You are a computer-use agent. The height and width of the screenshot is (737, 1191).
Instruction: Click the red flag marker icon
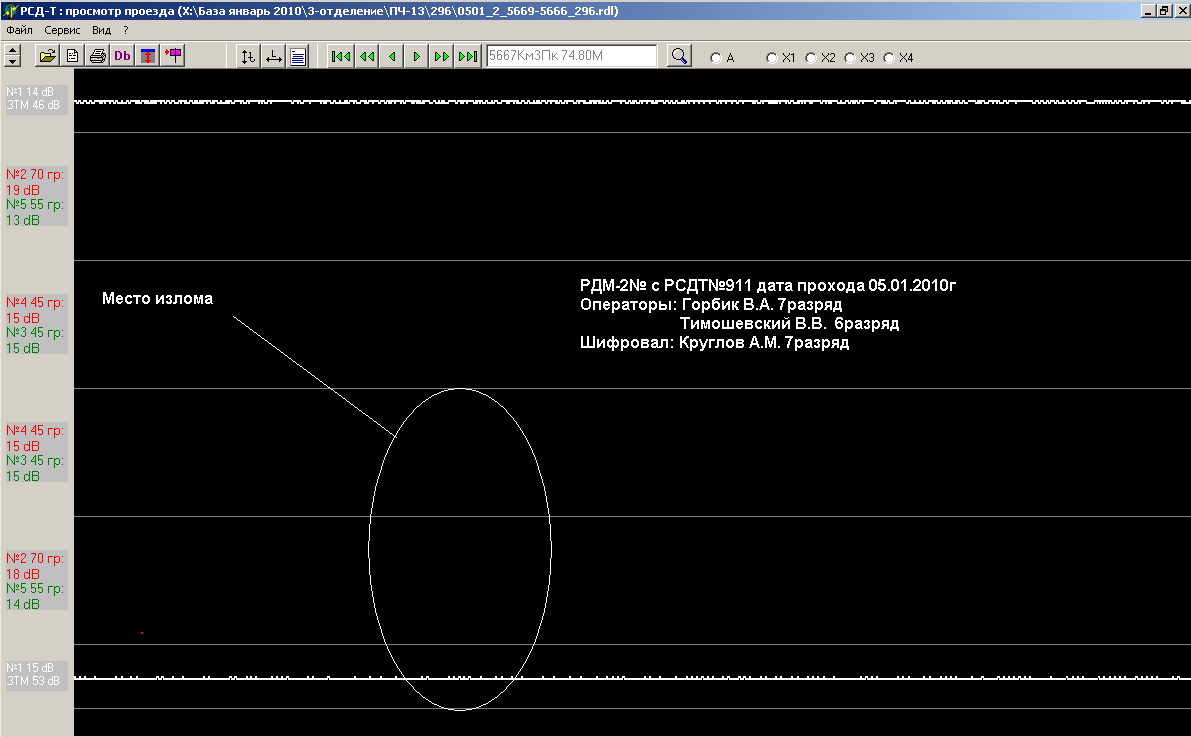point(174,56)
